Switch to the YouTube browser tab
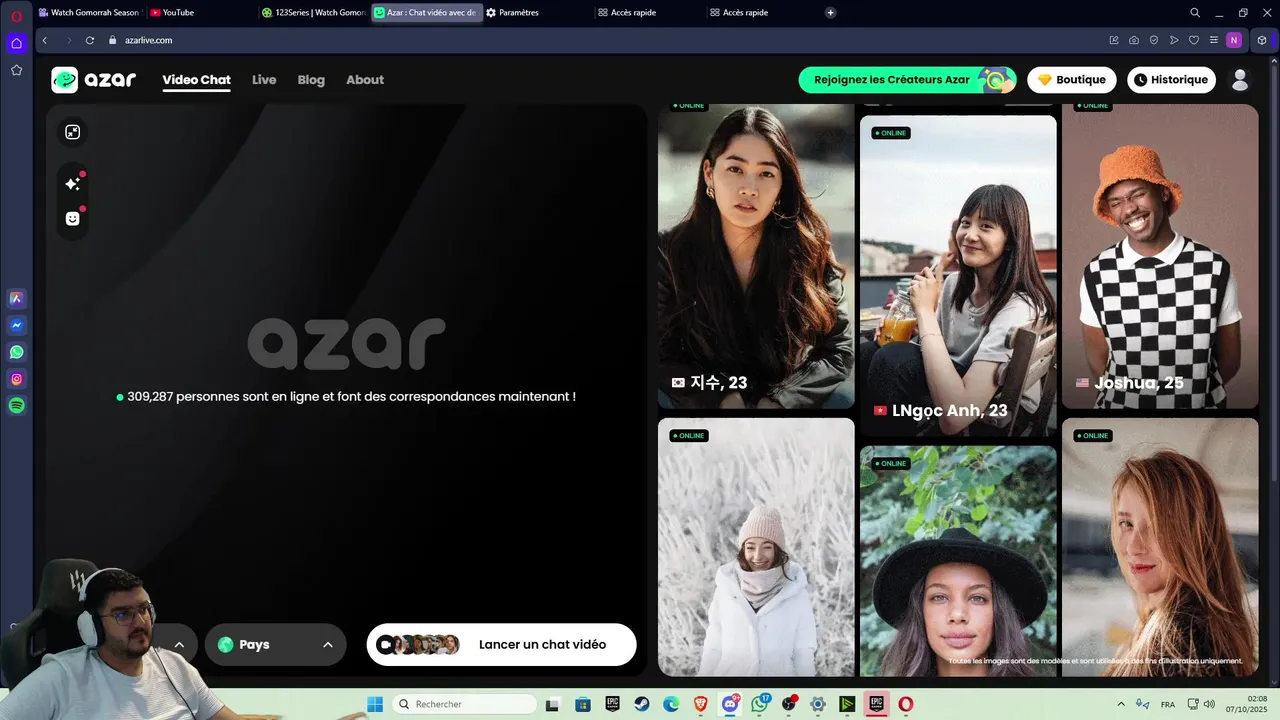 pyautogui.click(x=200, y=13)
